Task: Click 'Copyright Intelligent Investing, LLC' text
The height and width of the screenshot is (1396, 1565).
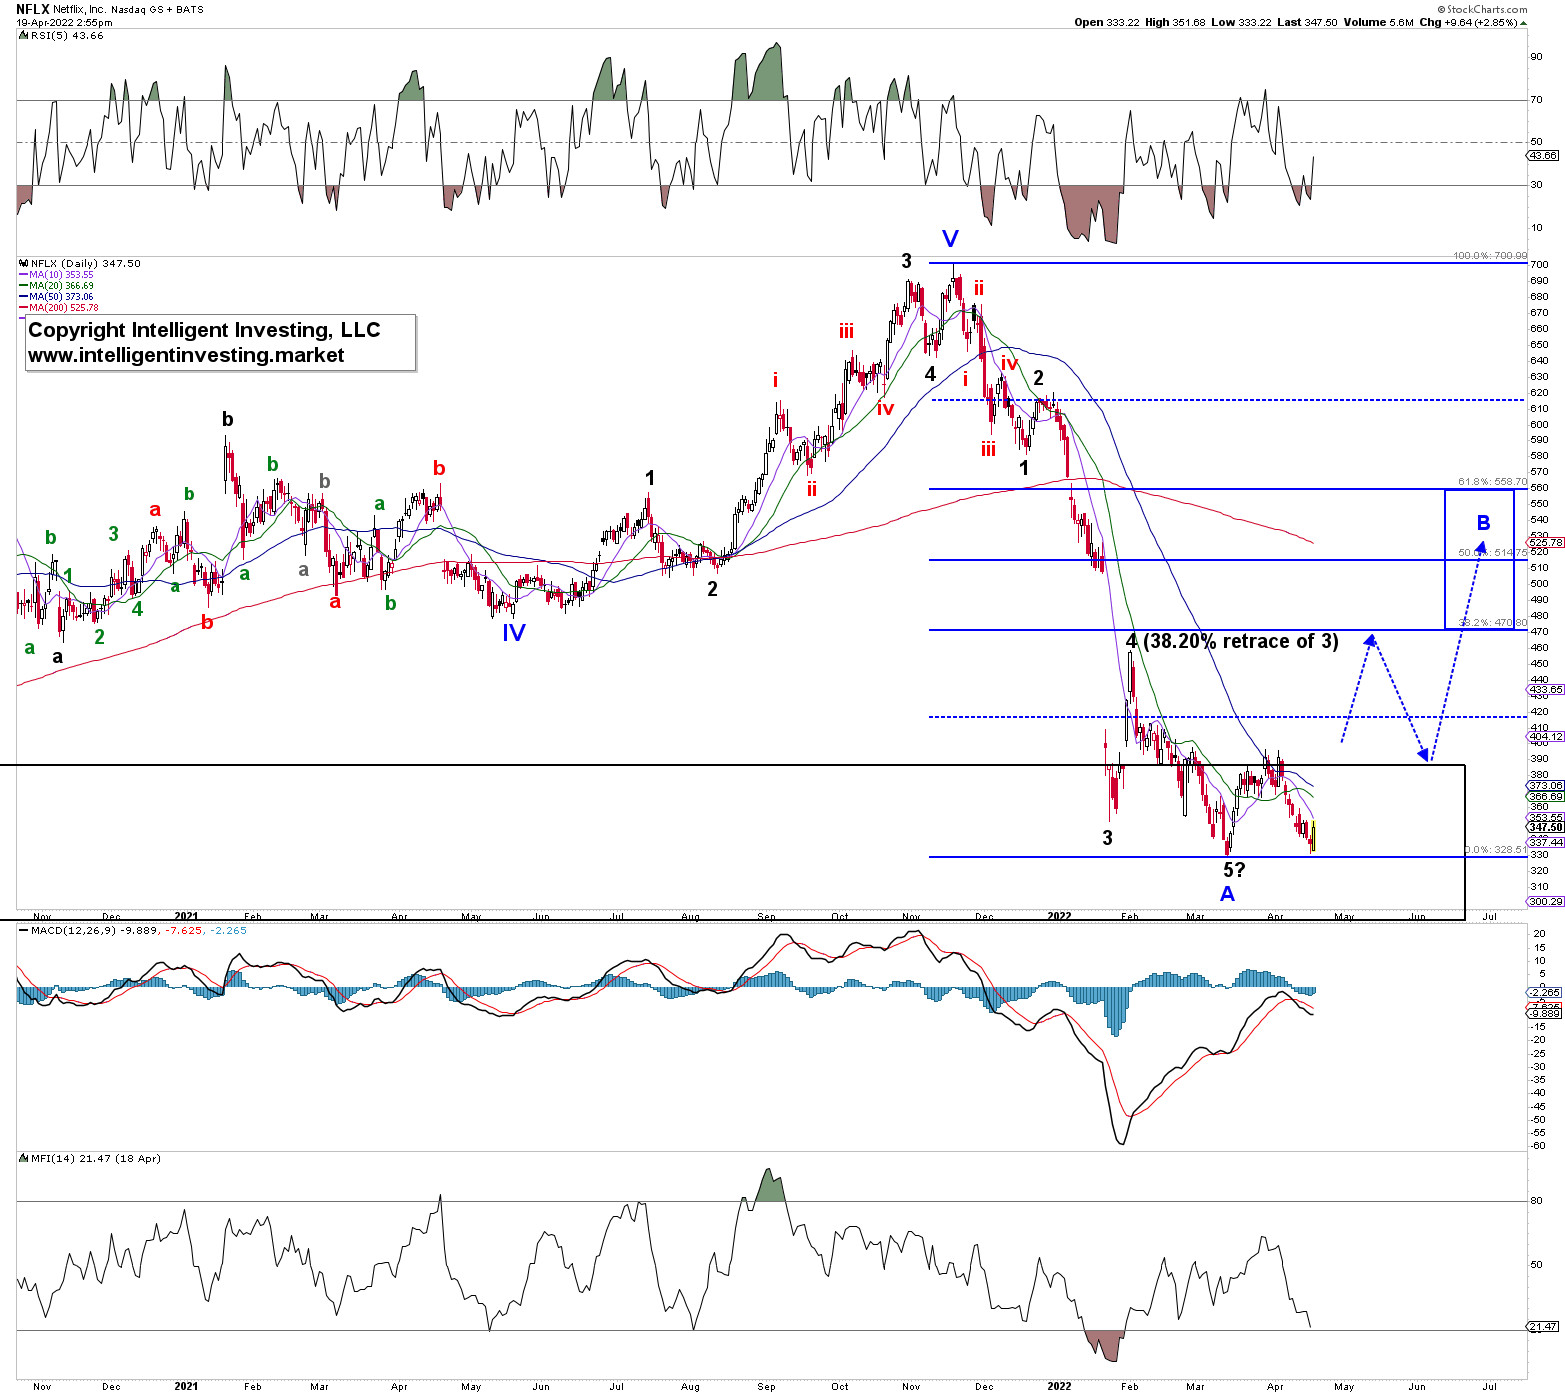Action: point(204,330)
